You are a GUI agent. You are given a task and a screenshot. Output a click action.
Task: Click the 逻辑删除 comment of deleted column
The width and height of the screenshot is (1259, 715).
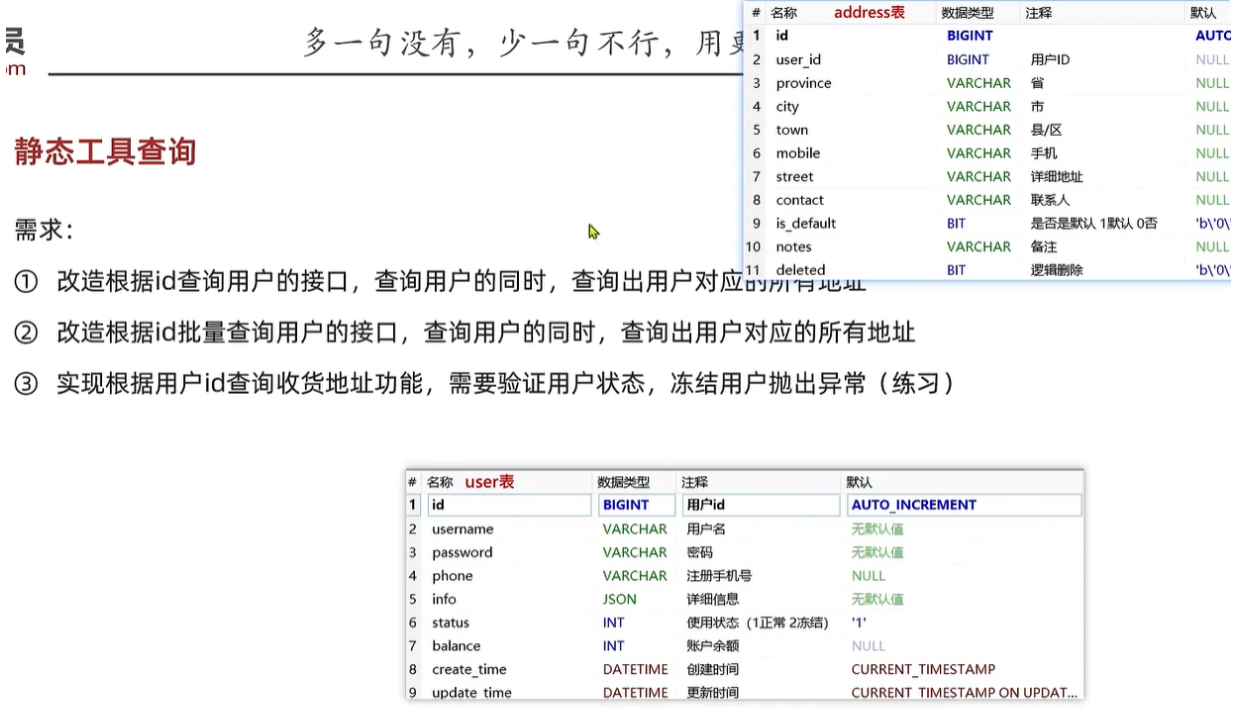[x=1056, y=270]
